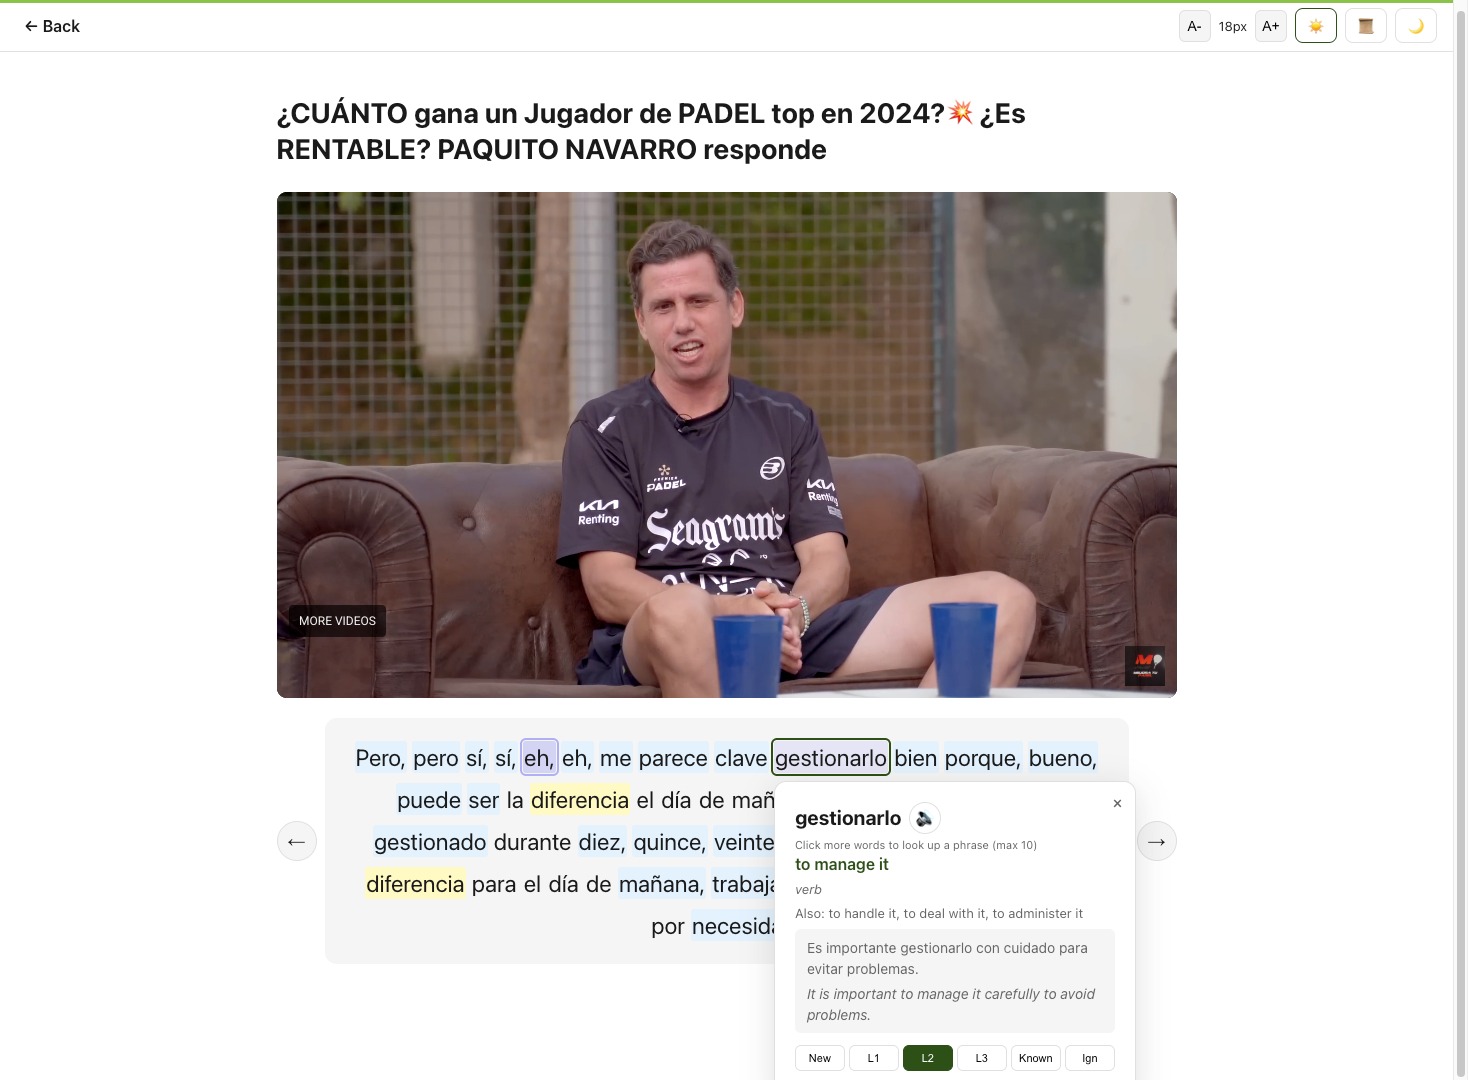Click the translation 'to manage it'
The image size is (1468, 1080).
click(x=841, y=864)
